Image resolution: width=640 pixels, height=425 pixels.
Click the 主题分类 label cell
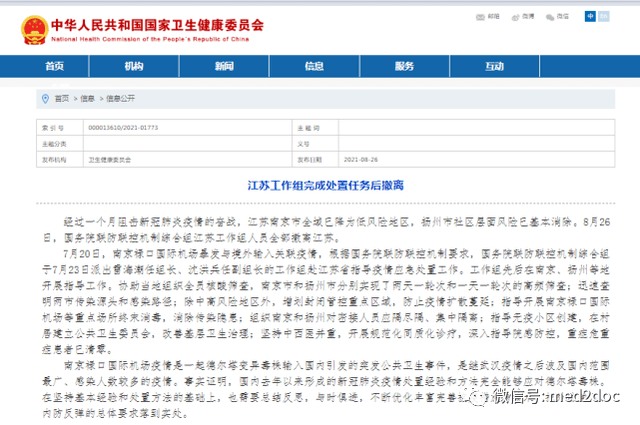[60, 144]
